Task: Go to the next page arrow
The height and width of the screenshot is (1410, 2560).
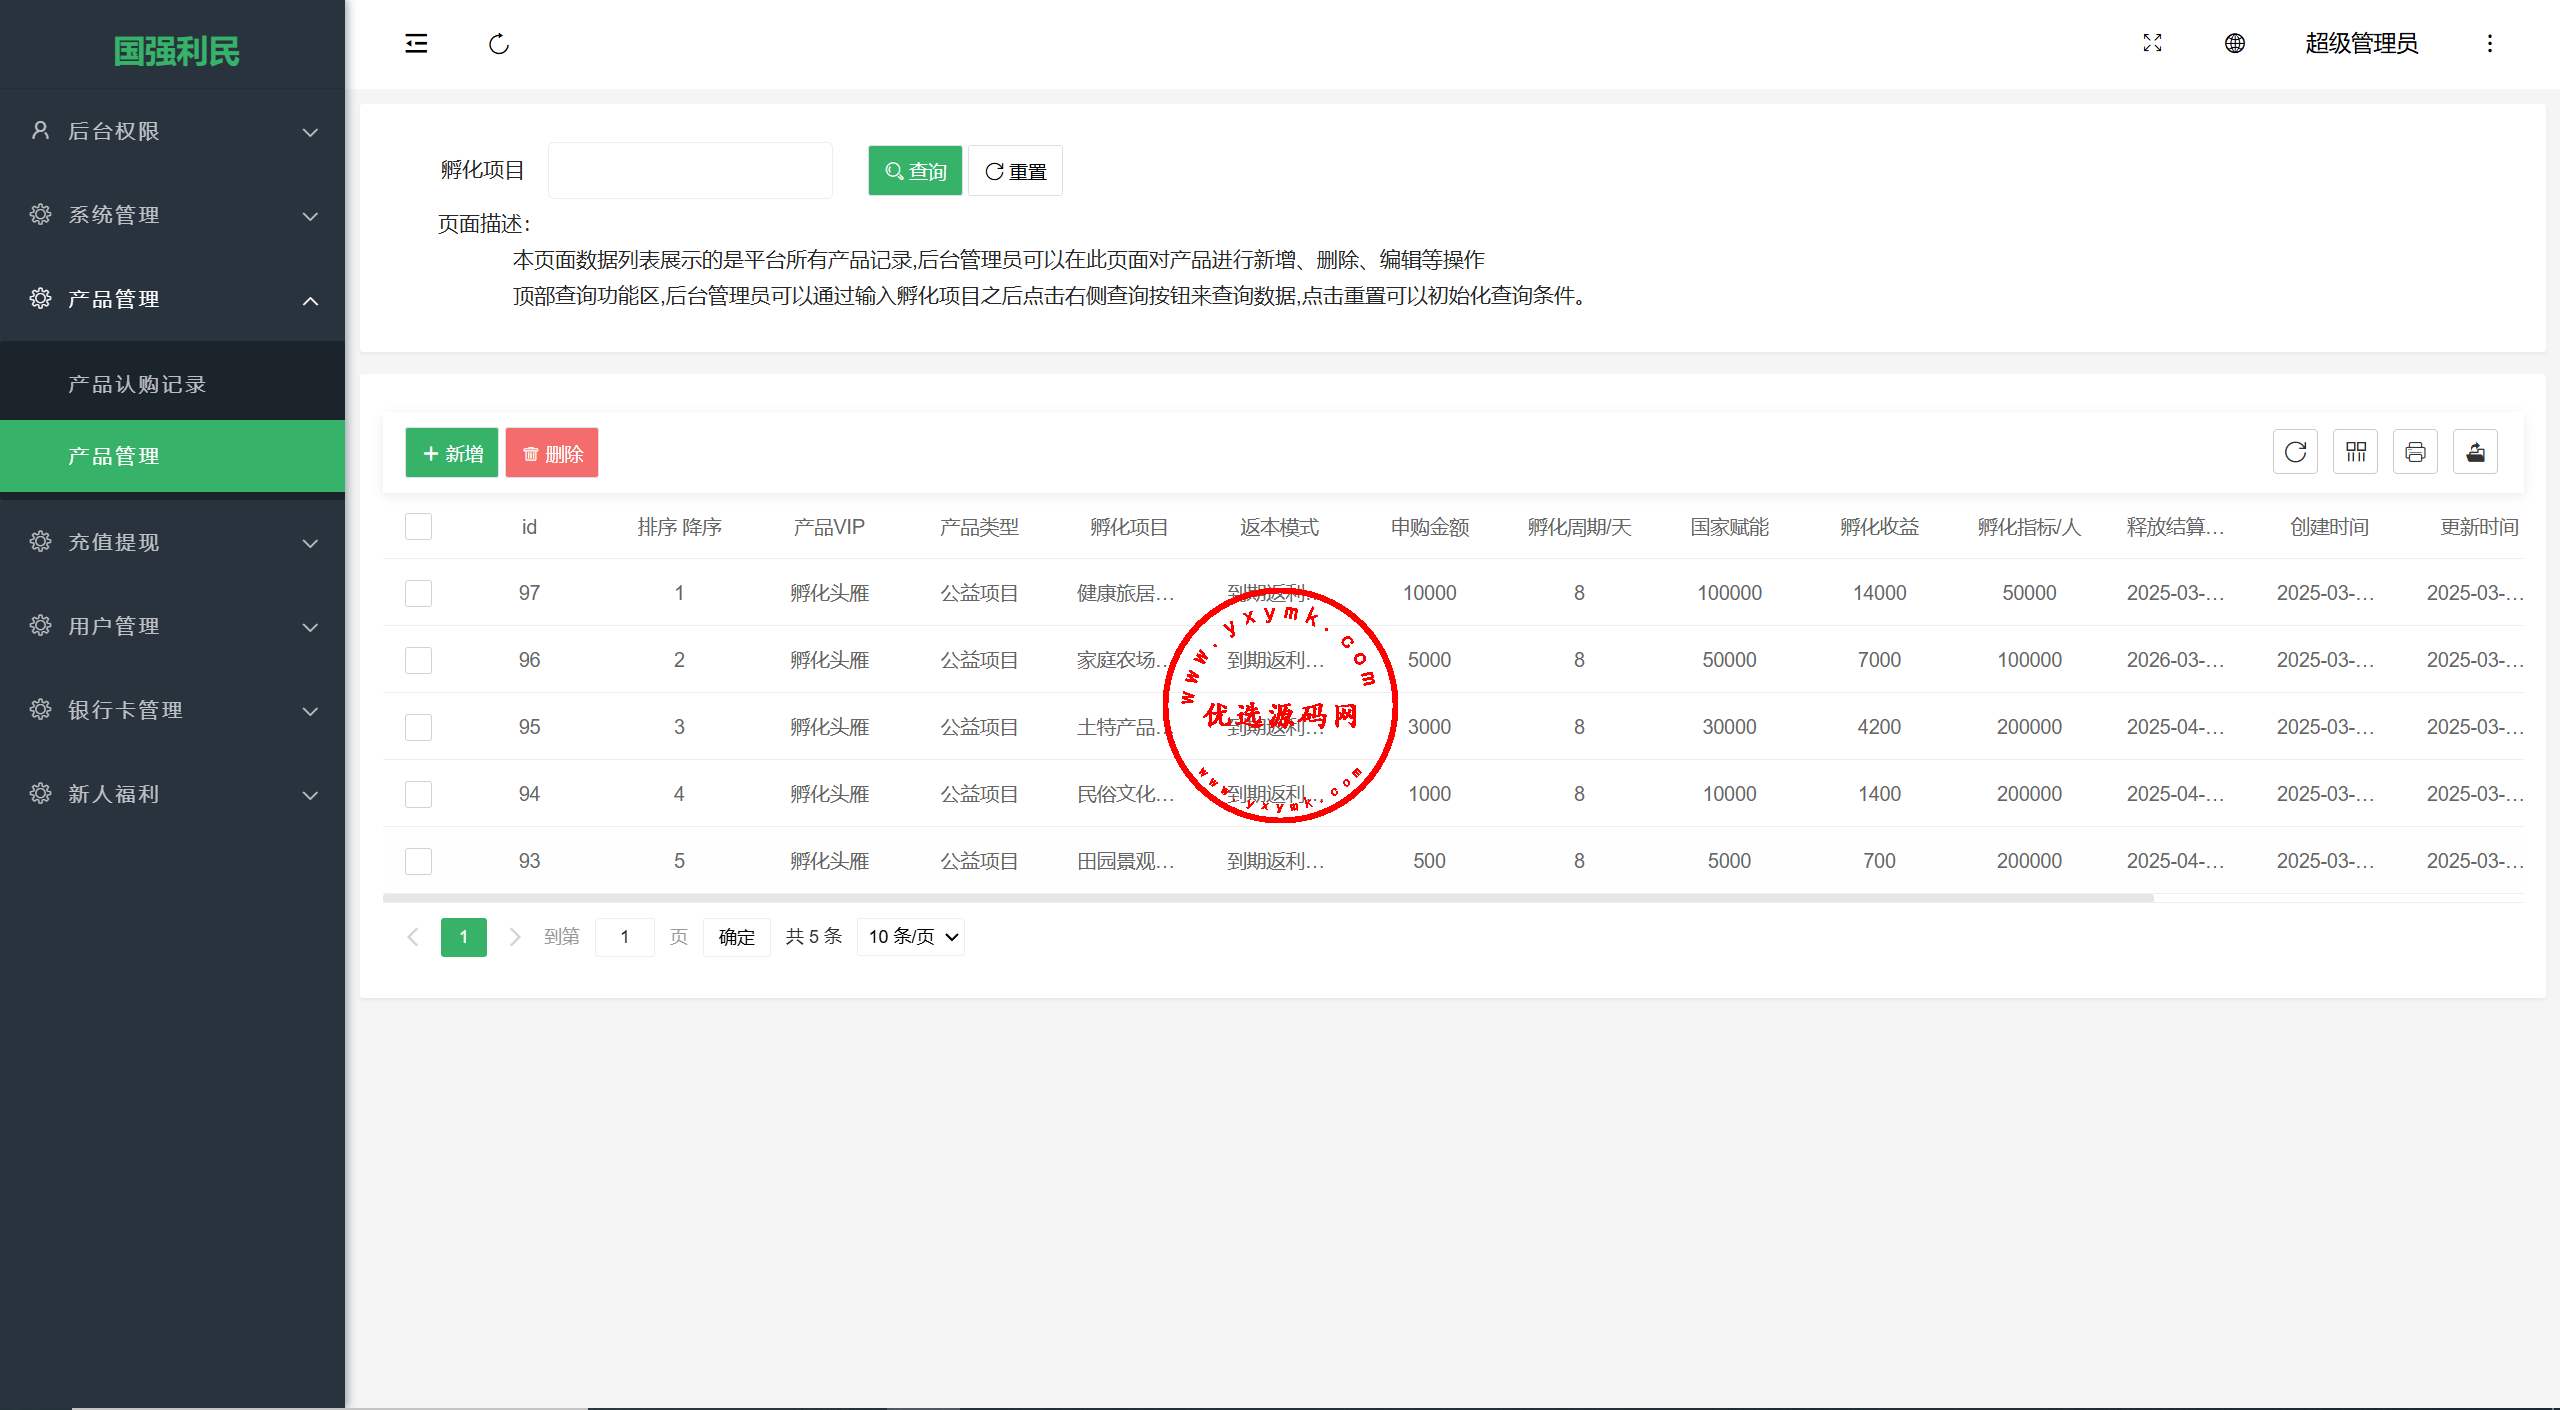Action: pos(514,937)
